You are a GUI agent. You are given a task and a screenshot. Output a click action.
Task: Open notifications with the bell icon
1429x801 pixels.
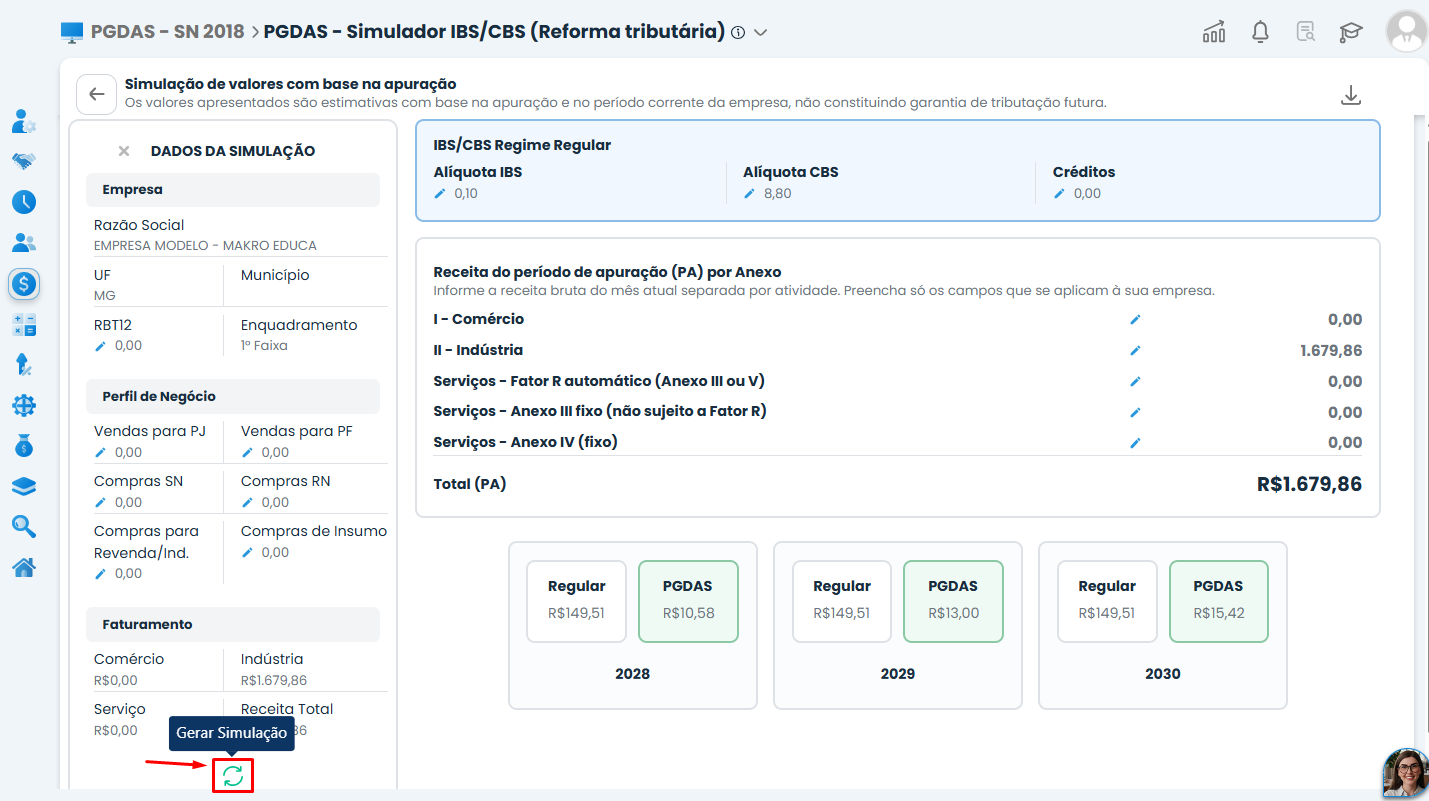tap(1261, 32)
